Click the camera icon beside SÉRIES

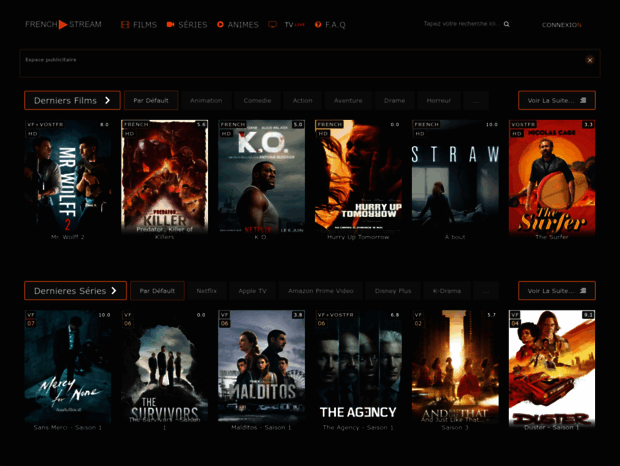pyautogui.click(x=170, y=25)
